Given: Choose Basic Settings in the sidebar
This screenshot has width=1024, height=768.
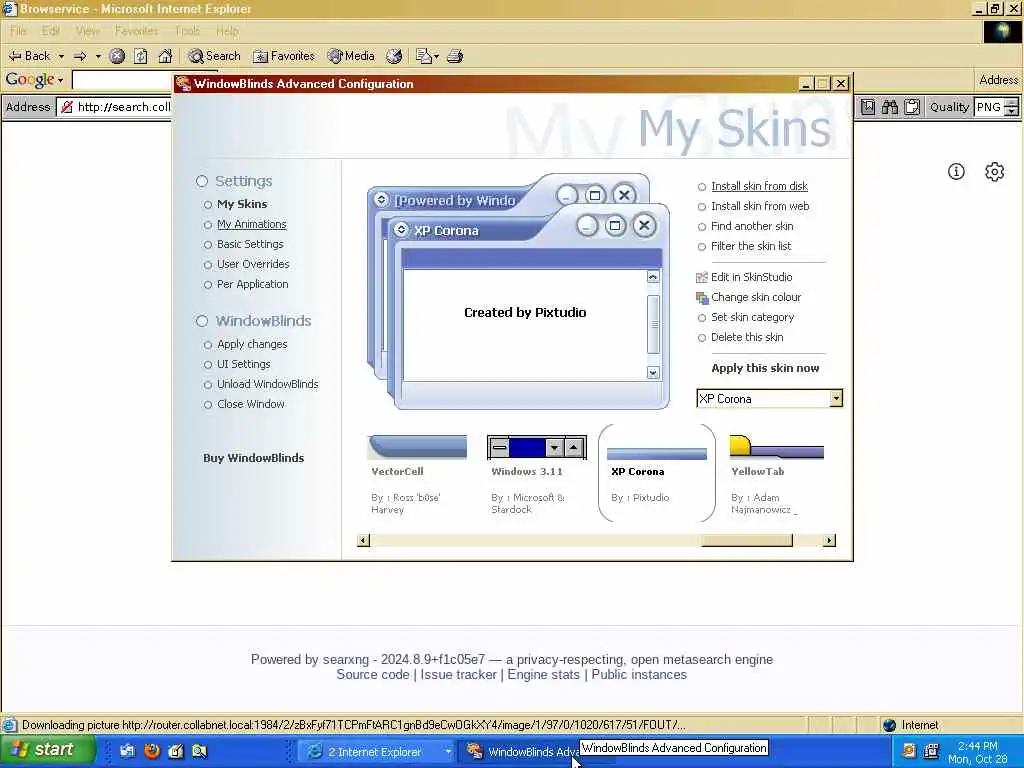Looking at the screenshot, I should coord(250,244).
